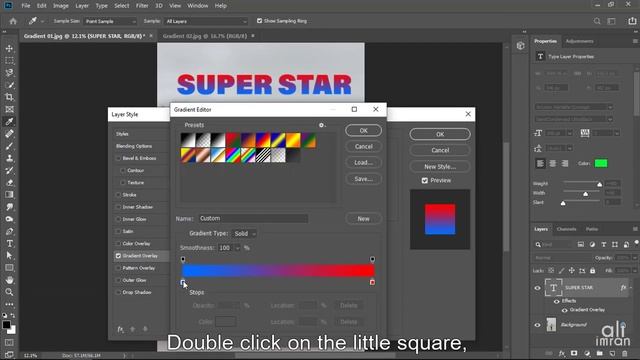This screenshot has height=360, width=640.
Task: Click the lock all padlock icon
Action: click(593, 271)
